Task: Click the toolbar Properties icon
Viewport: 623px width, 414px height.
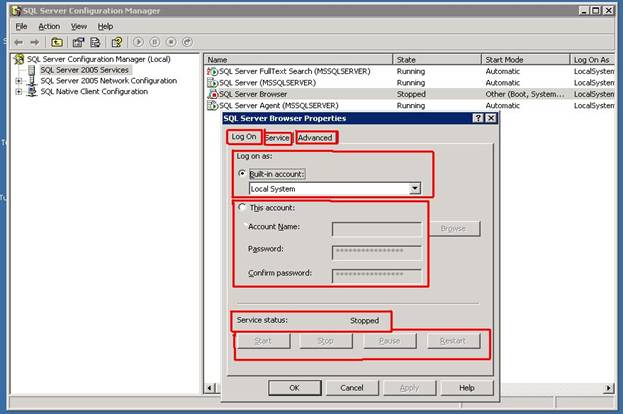Action: pyautogui.click(x=78, y=42)
